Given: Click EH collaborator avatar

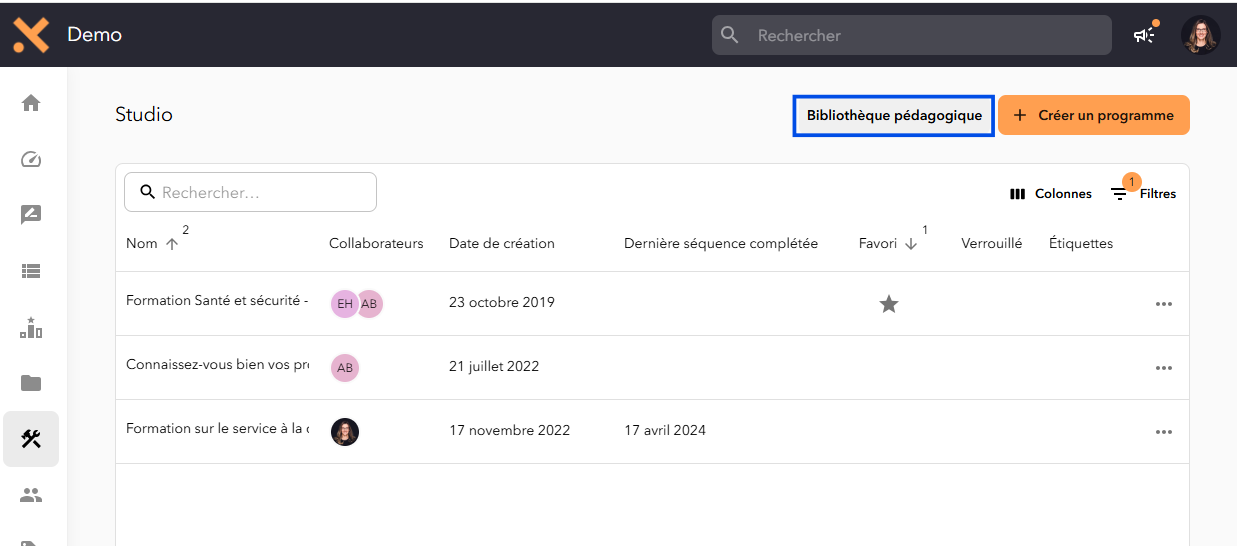Looking at the screenshot, I should tap(345, 304).
